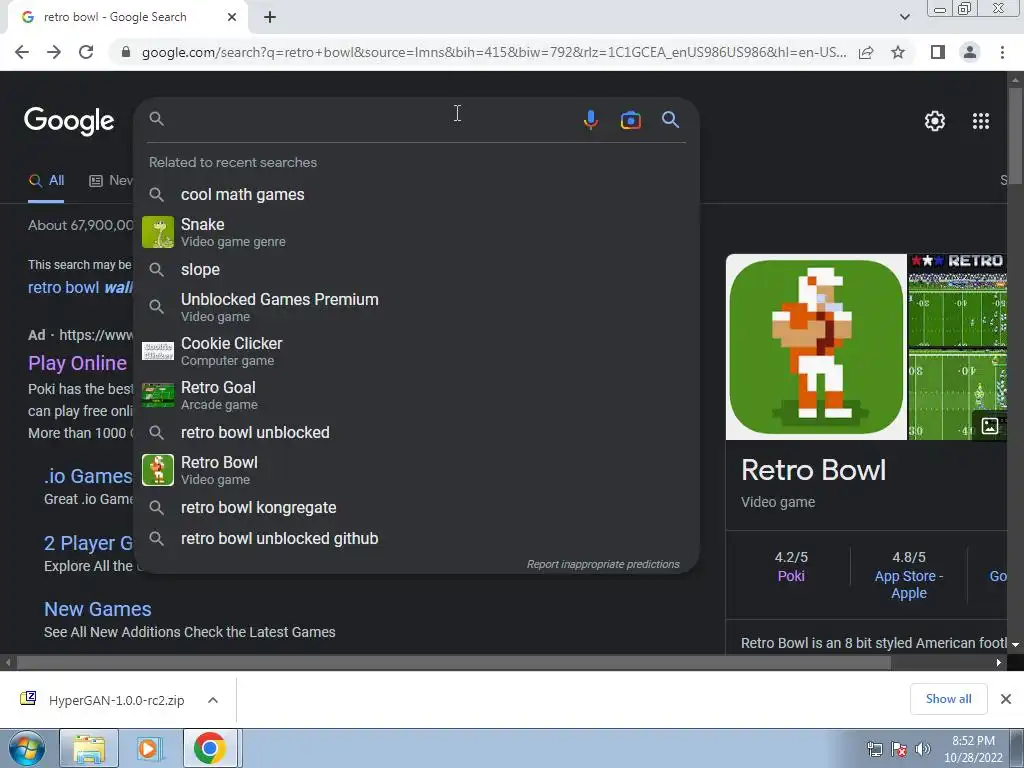The width and height of the screenshot is (1024, 768).
Task: Open Chrome three-dot menu
Action: coord(1002,52)
